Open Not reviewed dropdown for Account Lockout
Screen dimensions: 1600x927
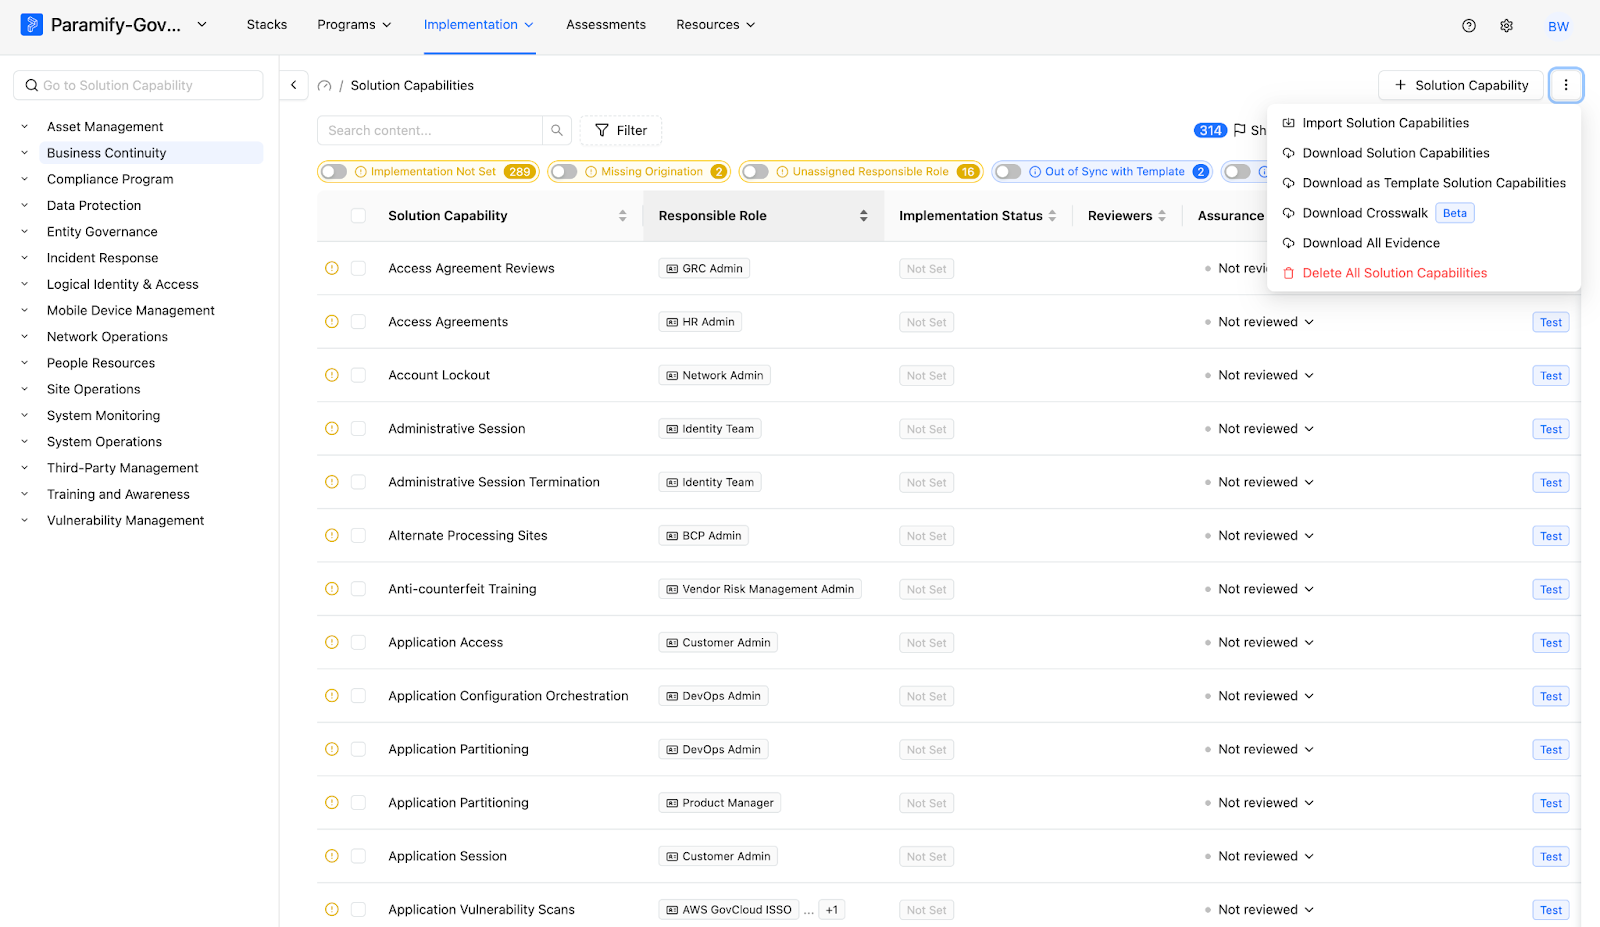point(1265,375)
